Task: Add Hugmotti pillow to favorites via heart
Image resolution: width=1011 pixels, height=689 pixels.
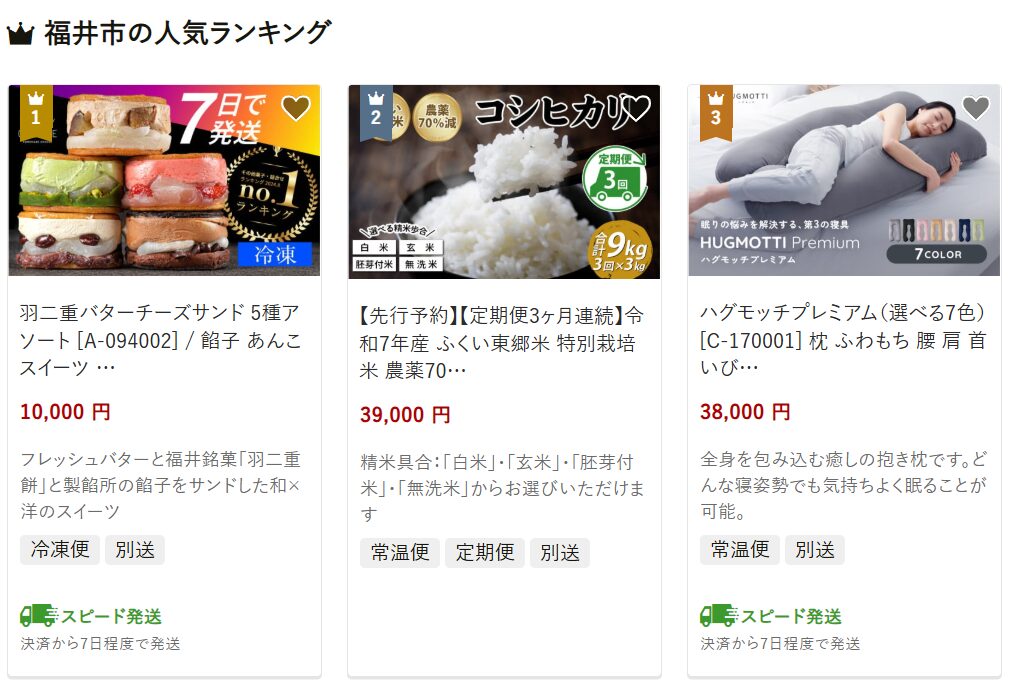Action: [x=976, y=108]
